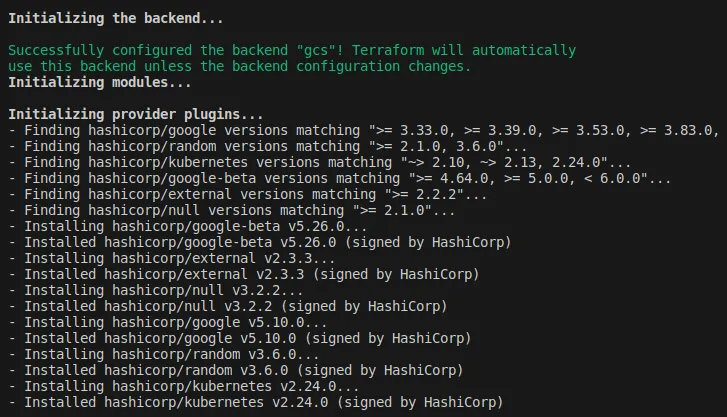Click the green "Successfully configured the backend" line

coord(292,50)
